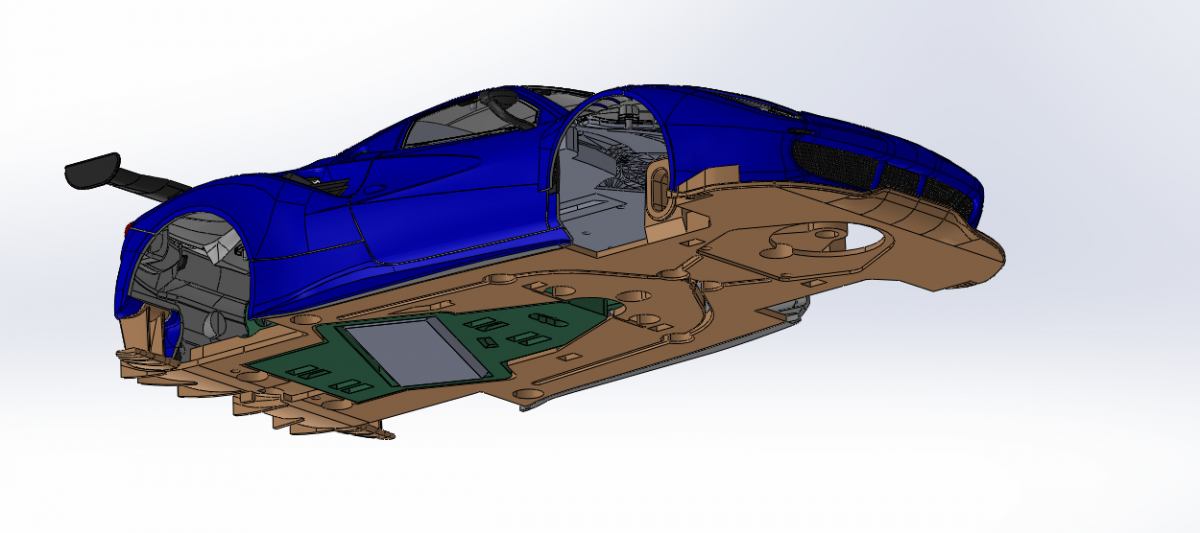Select the black mesh front grille

coord(830,158)
